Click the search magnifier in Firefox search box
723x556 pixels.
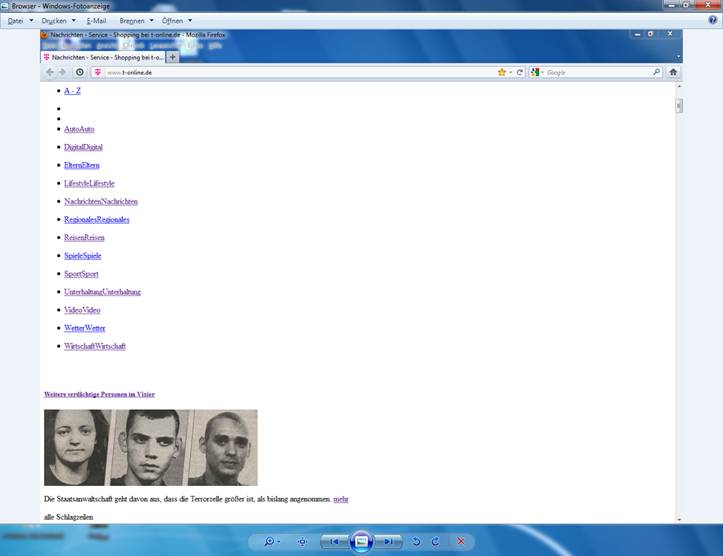(656, 72)
